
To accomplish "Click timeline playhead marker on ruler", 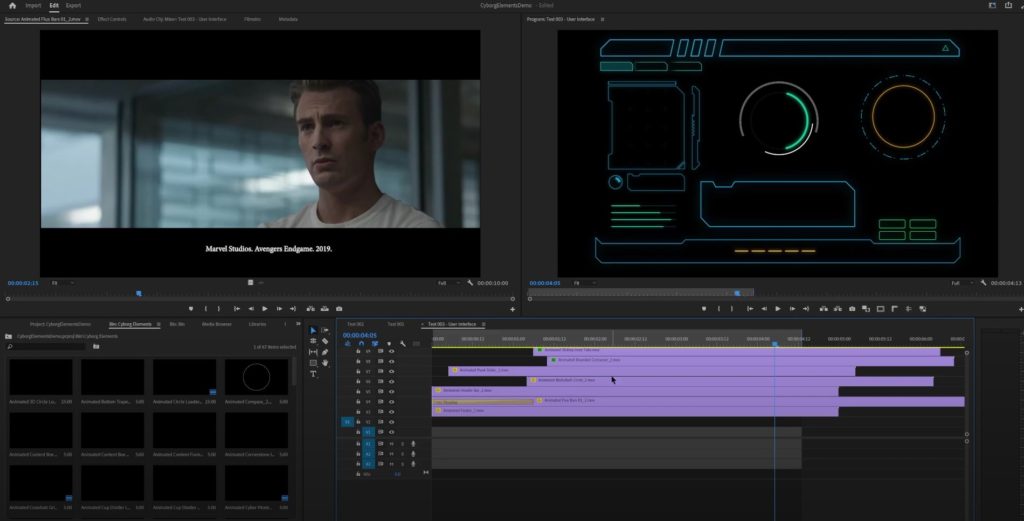I will click(775, 343).
